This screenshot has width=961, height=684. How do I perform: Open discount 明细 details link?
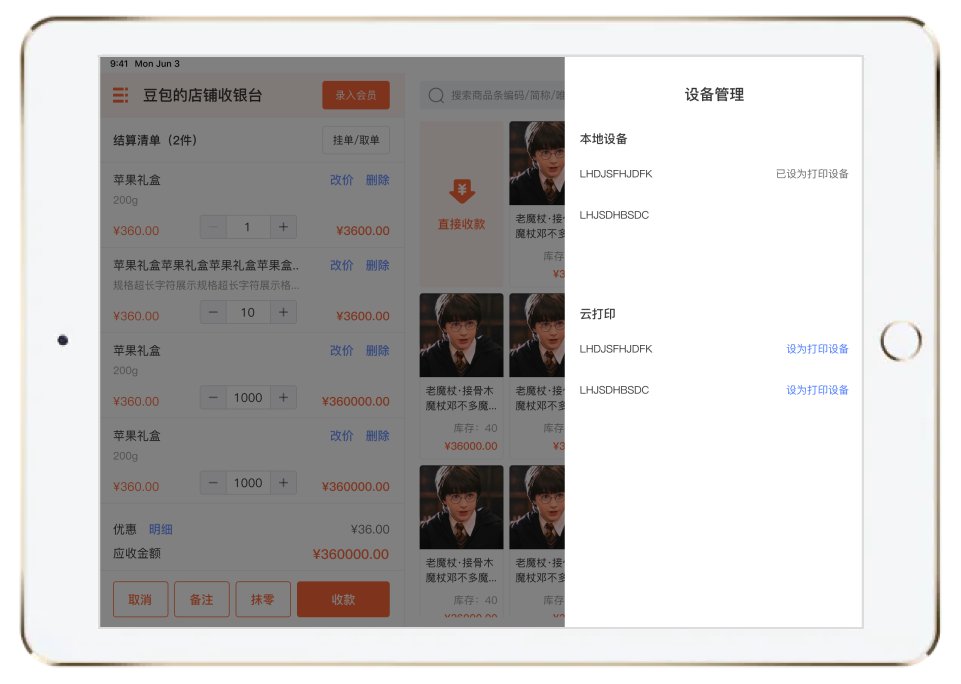tap(160, 529)
